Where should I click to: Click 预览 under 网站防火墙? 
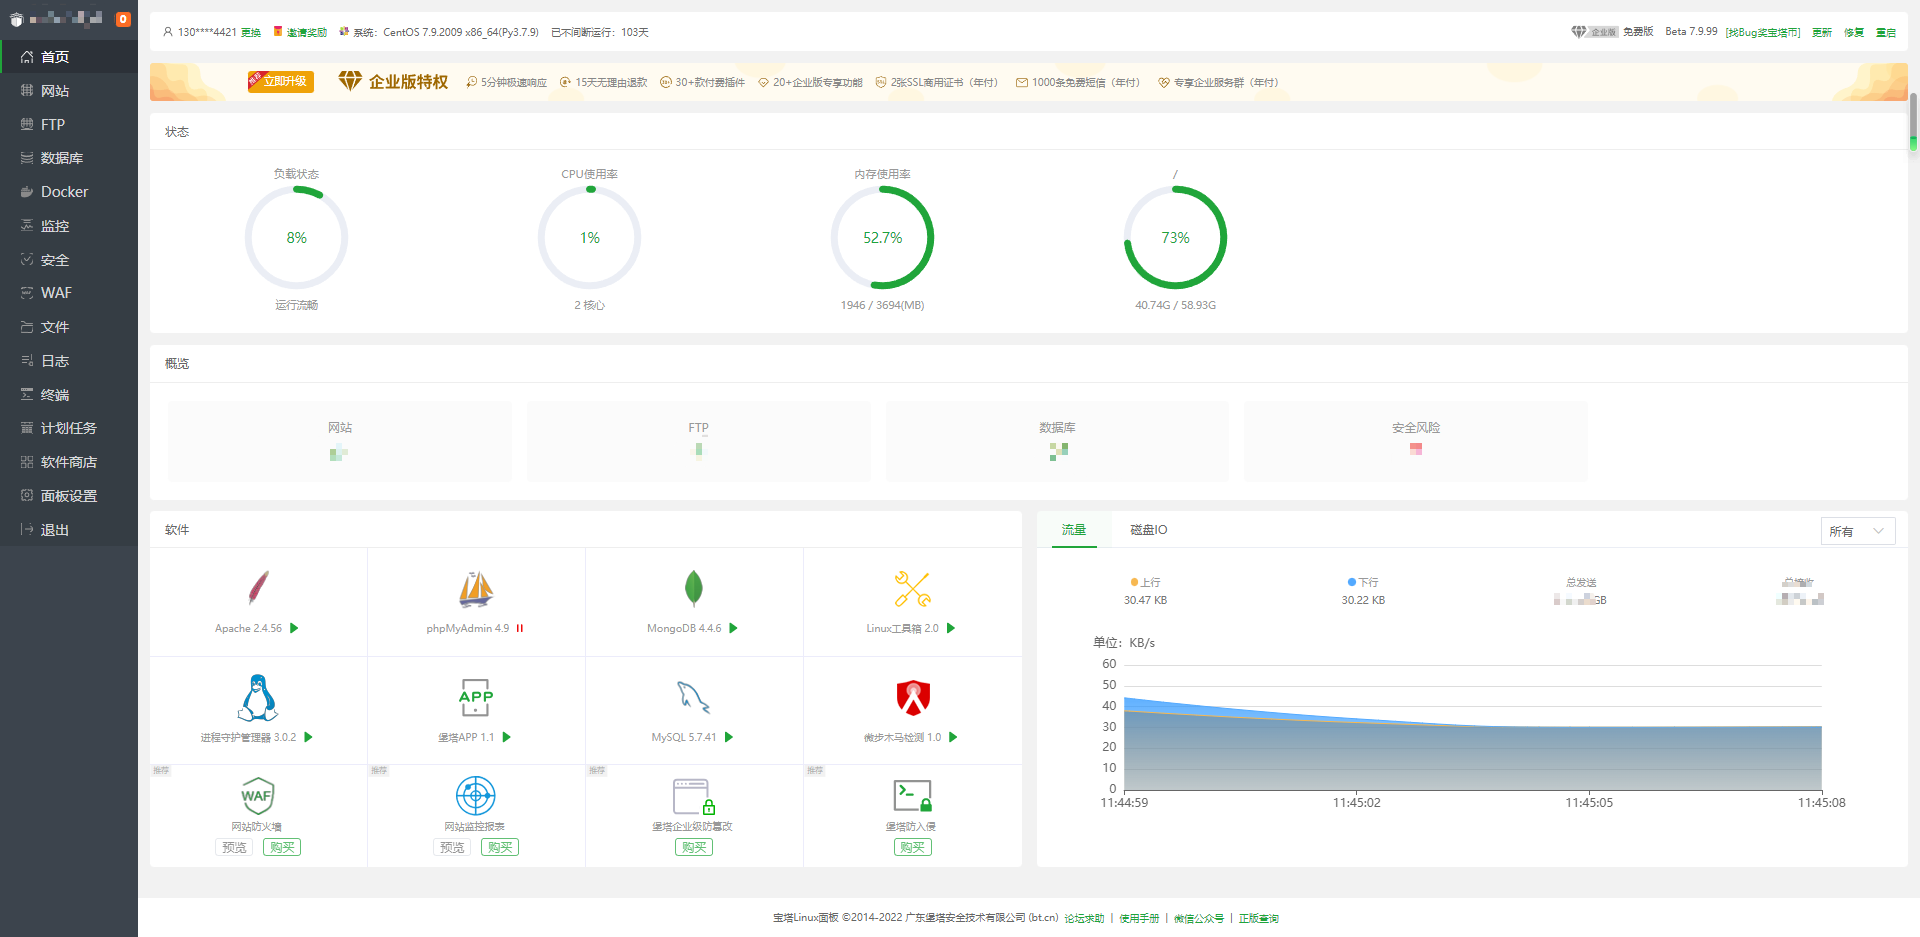234,847
